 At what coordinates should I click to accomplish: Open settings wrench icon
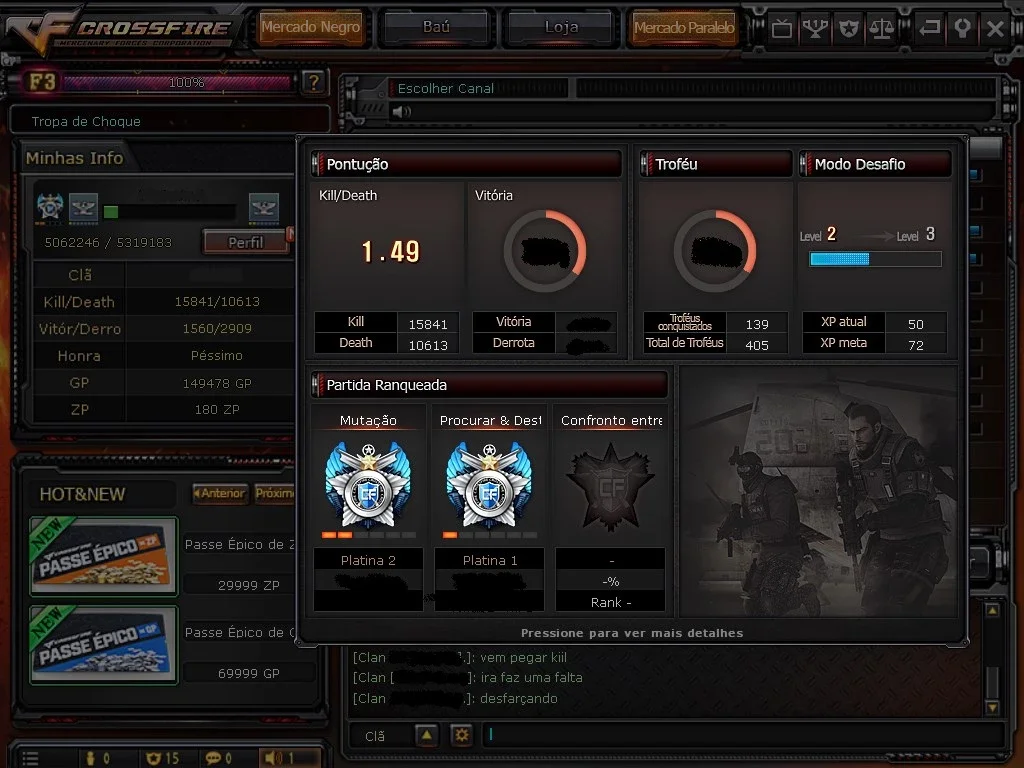coord(962,28)
